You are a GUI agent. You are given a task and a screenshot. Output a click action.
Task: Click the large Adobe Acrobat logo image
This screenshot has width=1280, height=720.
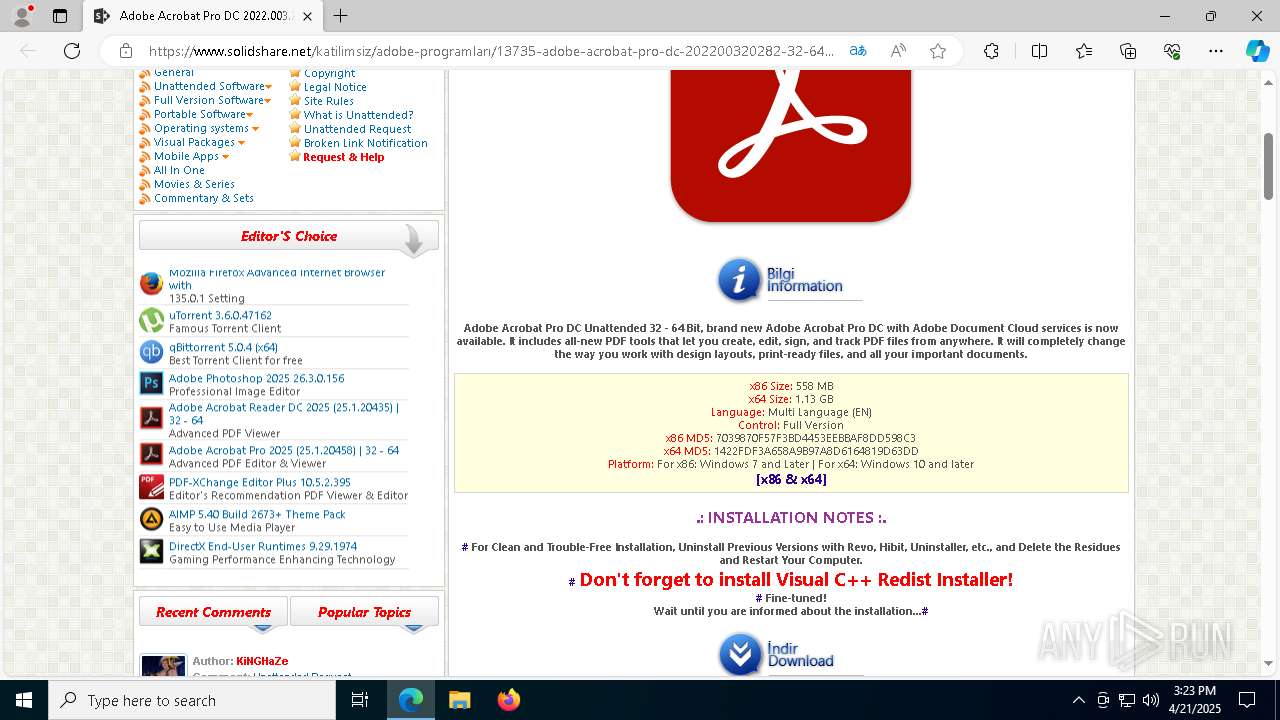tap(791, 146)
